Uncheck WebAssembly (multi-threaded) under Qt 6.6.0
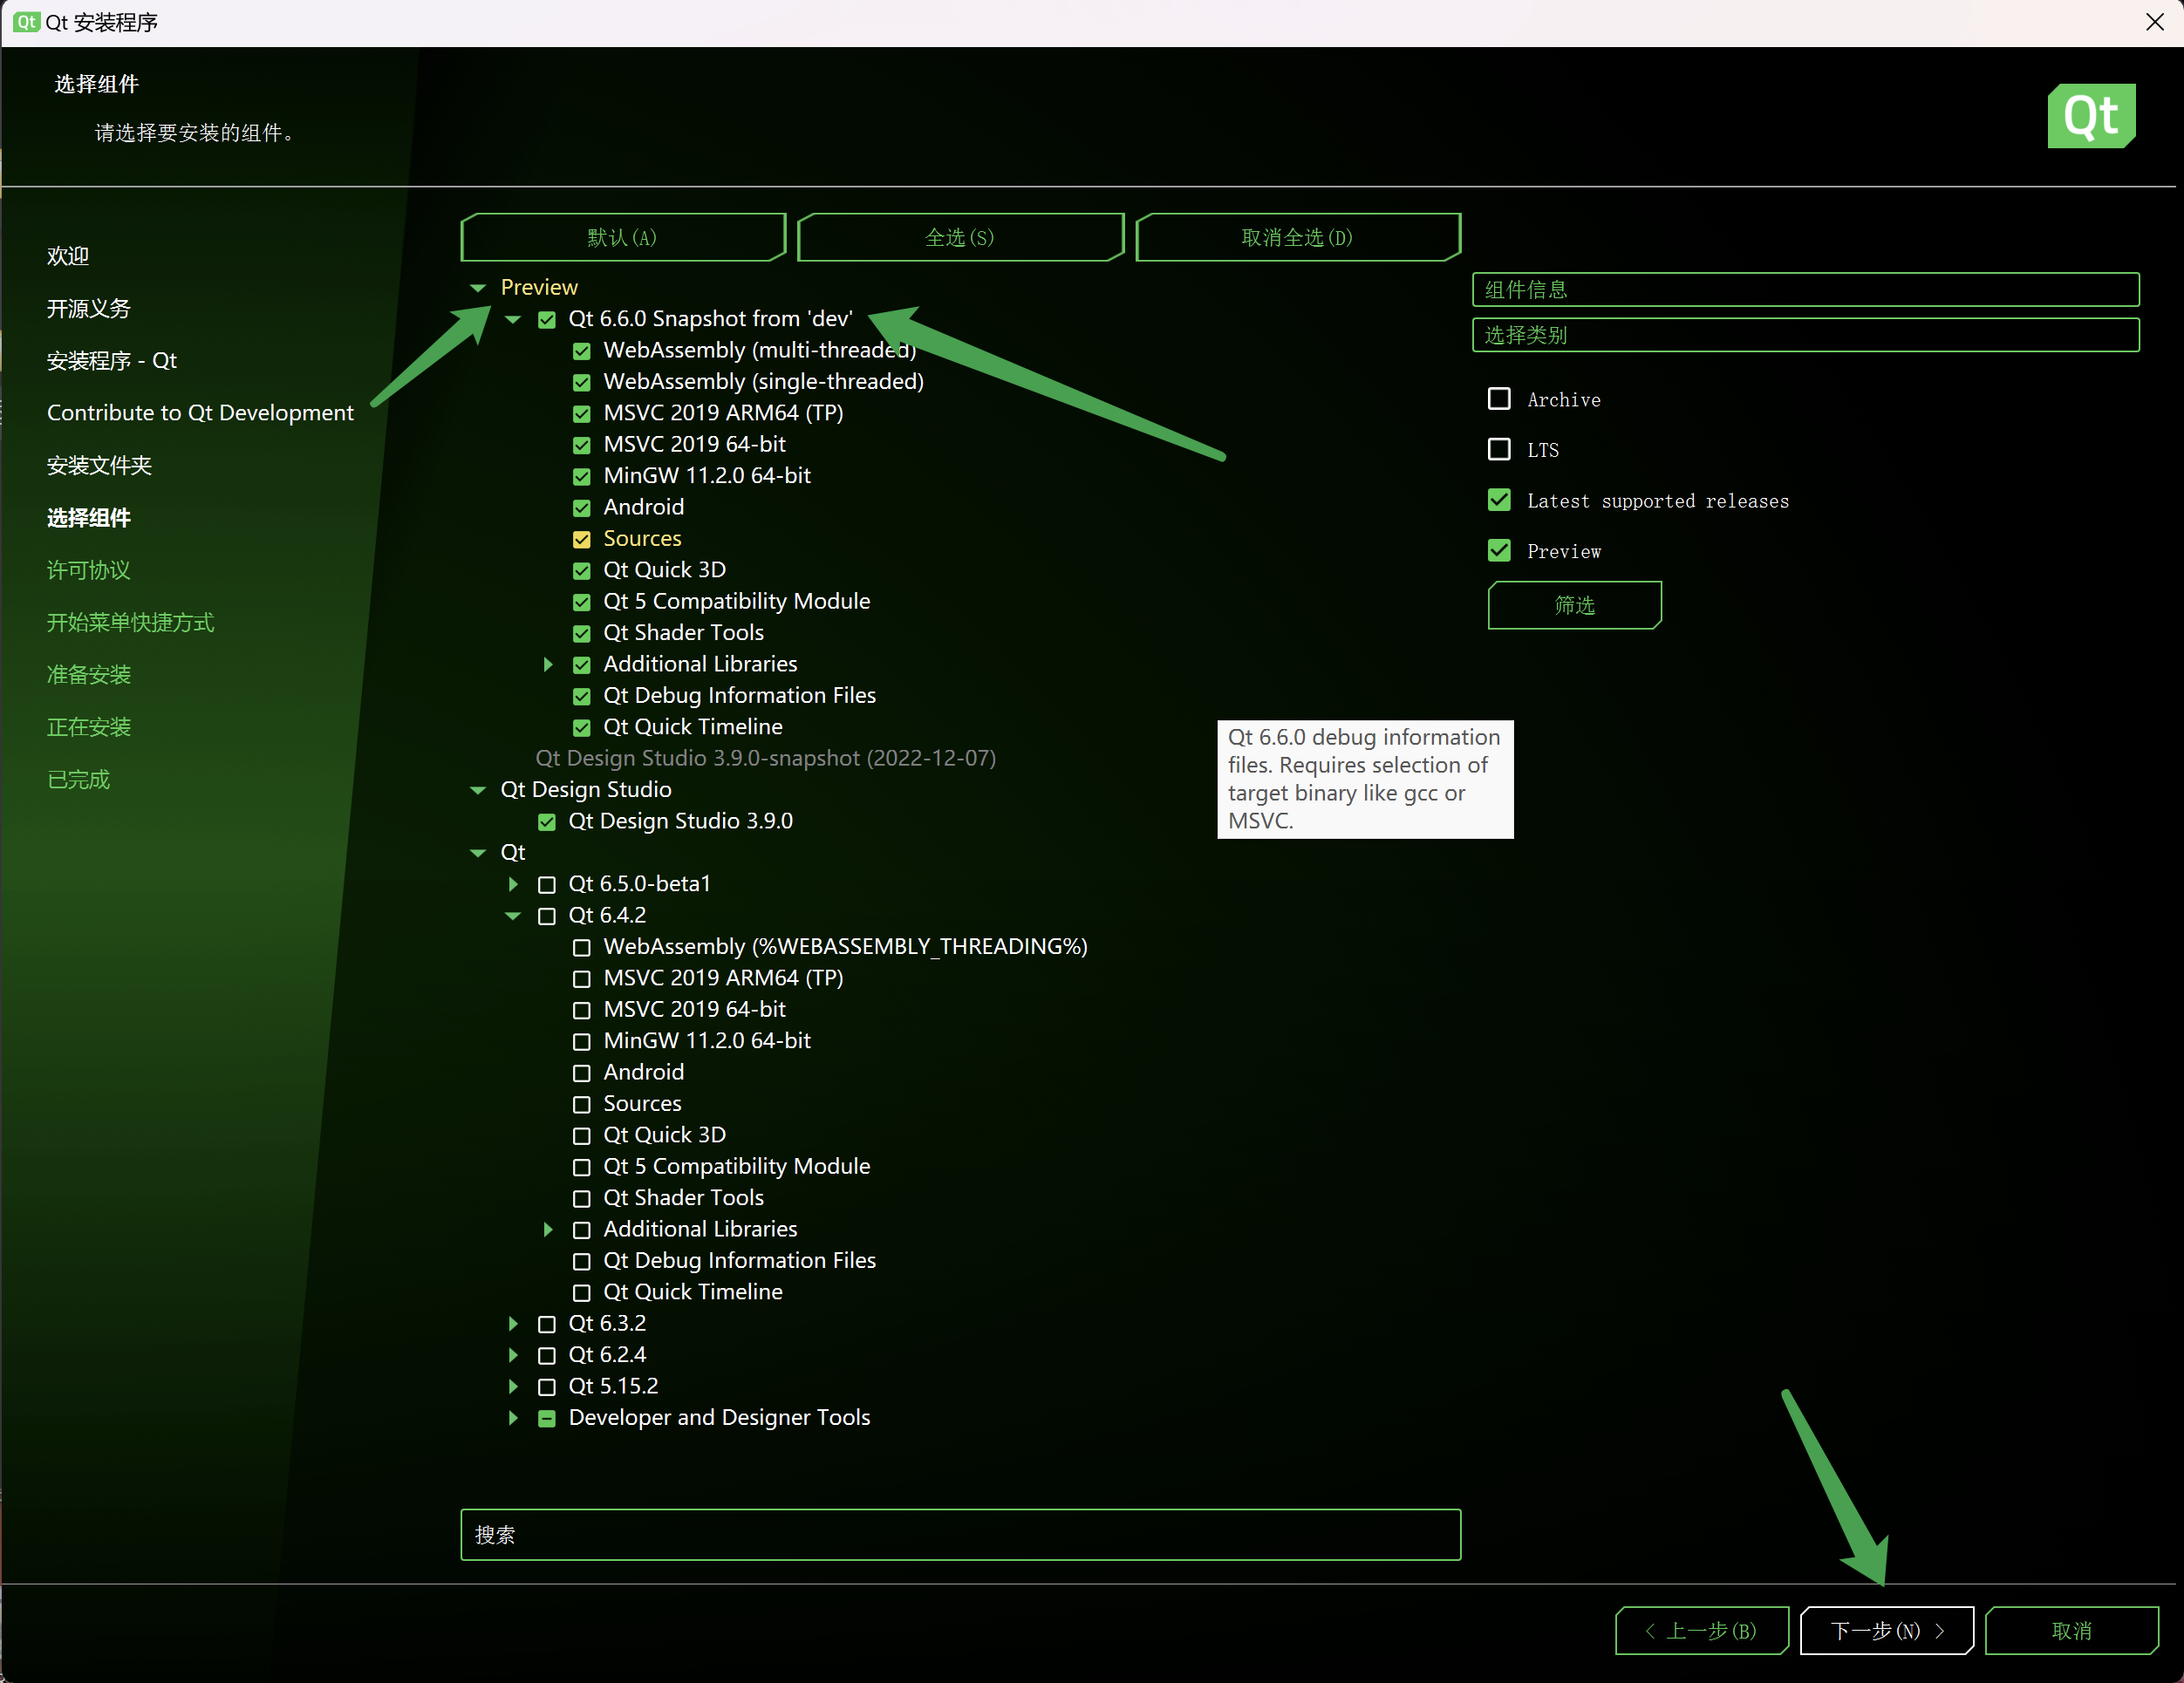Viewport: 2184px width, 1683px height. 581,351
